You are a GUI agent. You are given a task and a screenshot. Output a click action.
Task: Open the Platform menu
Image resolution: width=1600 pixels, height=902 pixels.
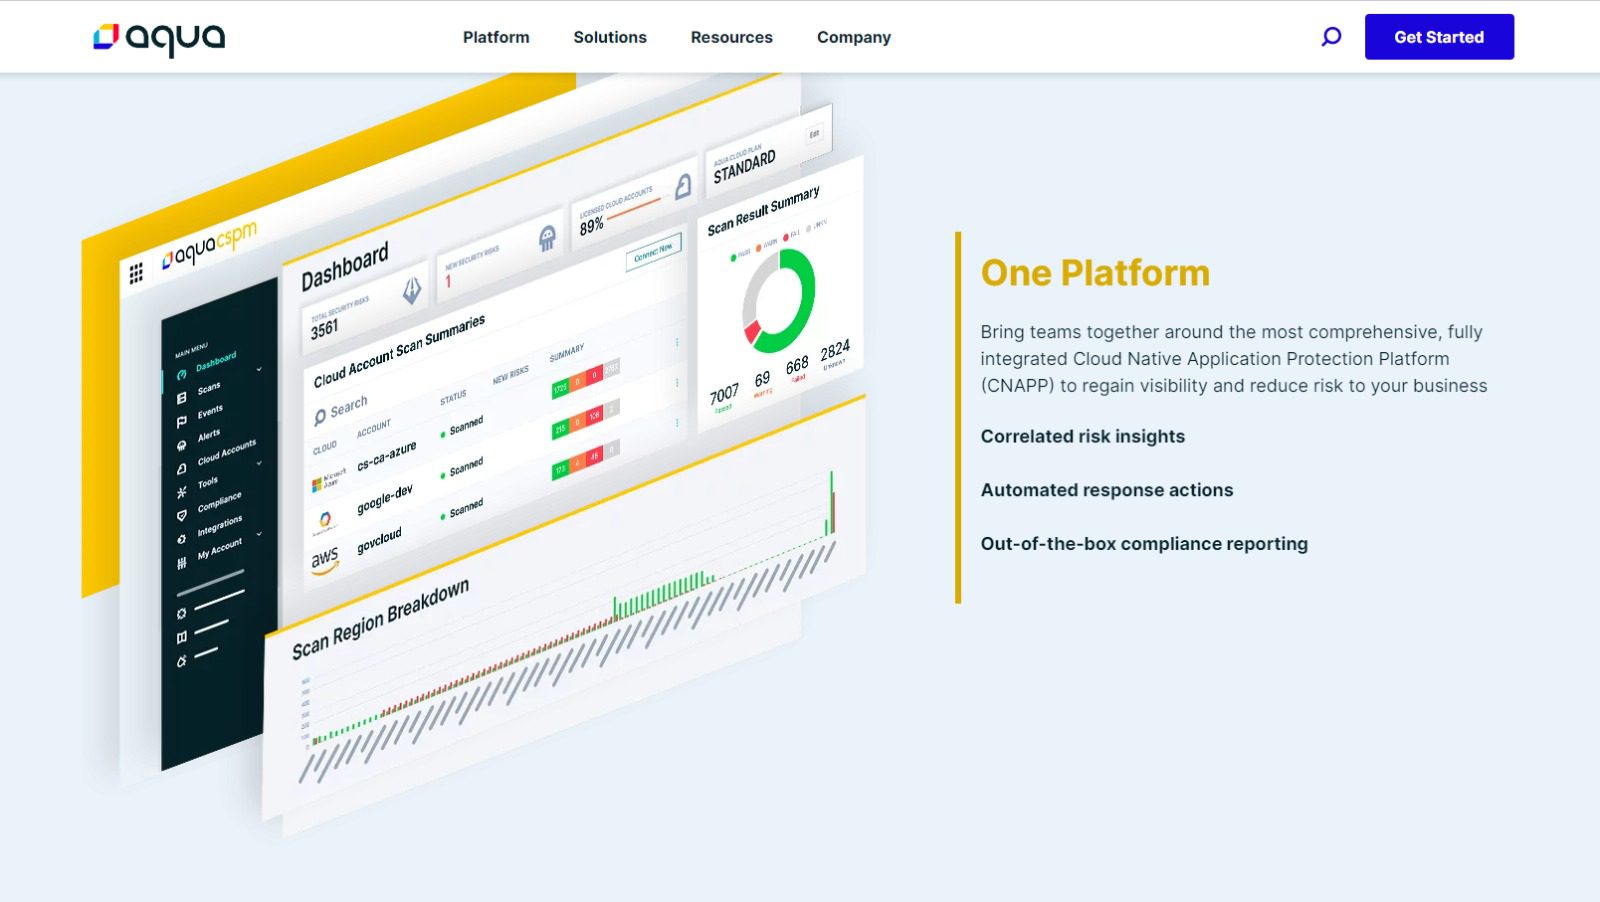click(496, 37)
